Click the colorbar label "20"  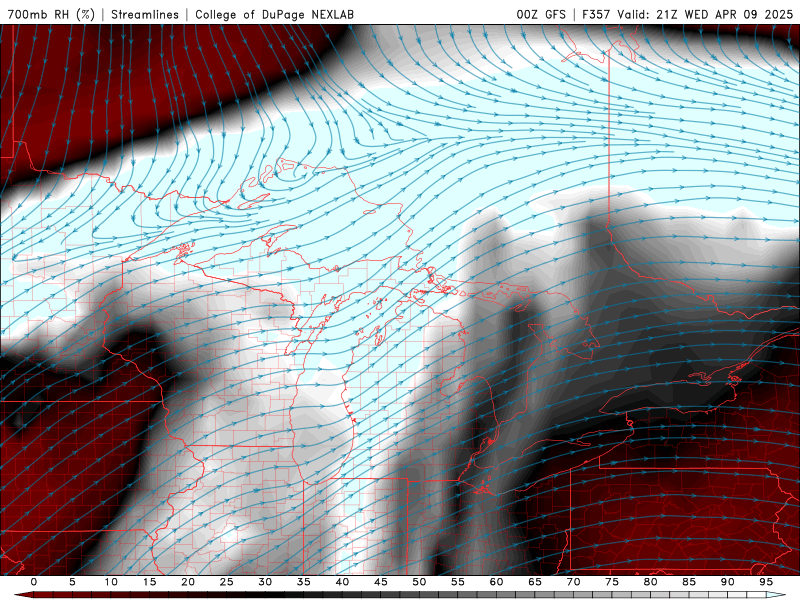[x=188, y=582]
